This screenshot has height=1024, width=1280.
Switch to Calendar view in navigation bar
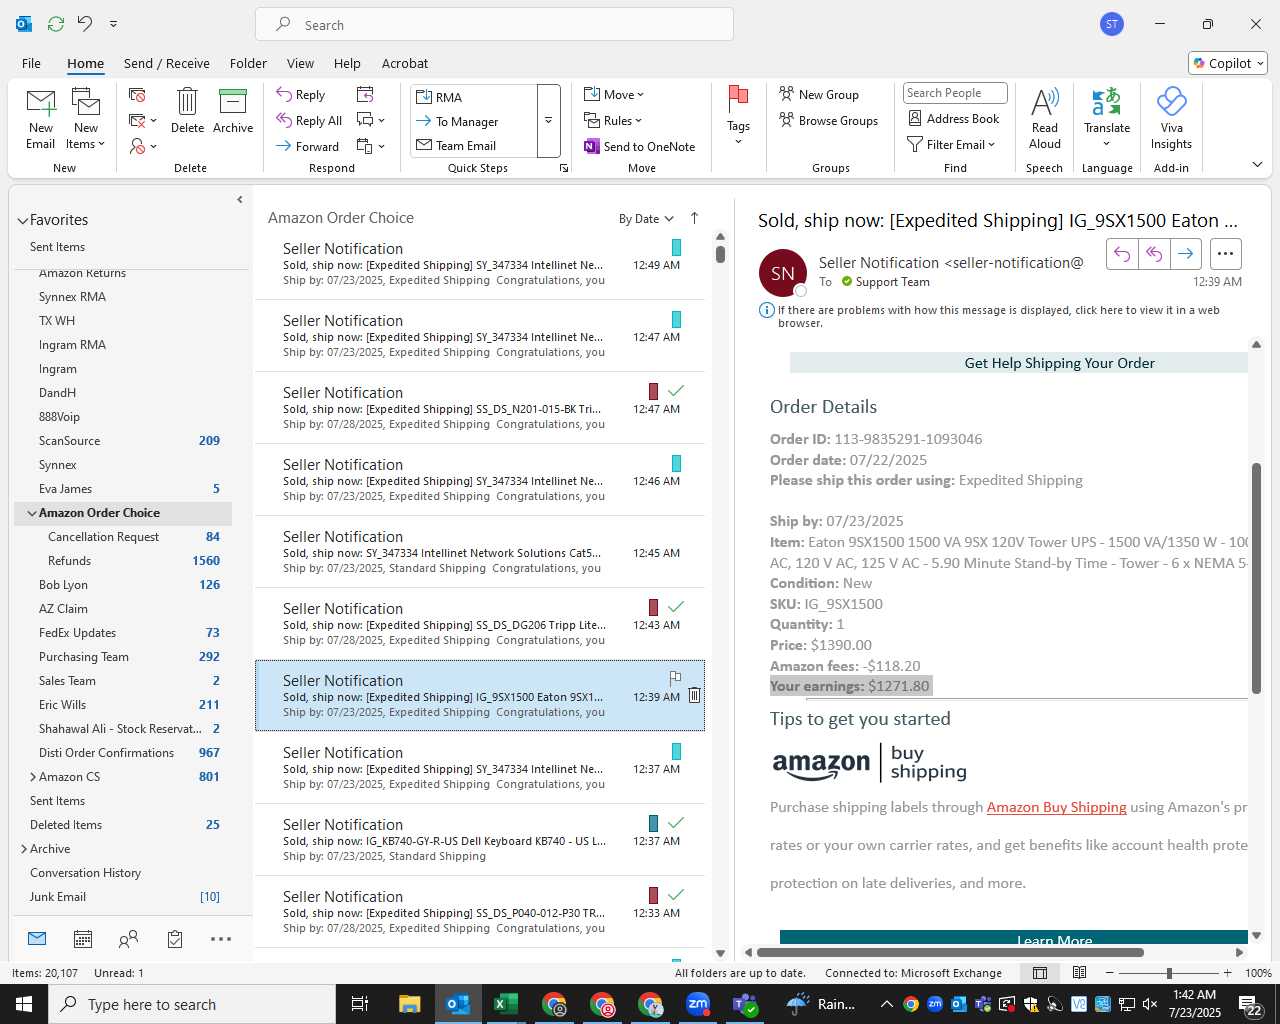pos(83,939)
